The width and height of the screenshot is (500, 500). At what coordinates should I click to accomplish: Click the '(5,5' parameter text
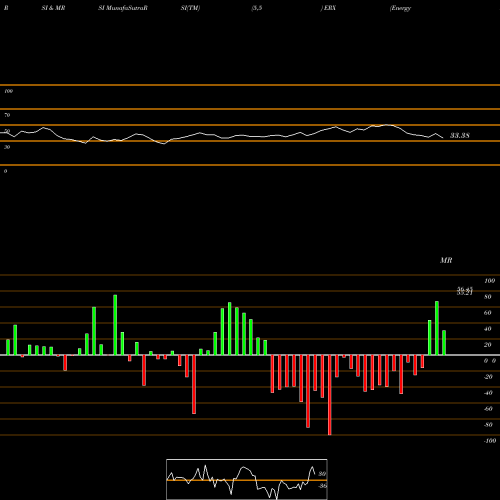pos(257,8)
